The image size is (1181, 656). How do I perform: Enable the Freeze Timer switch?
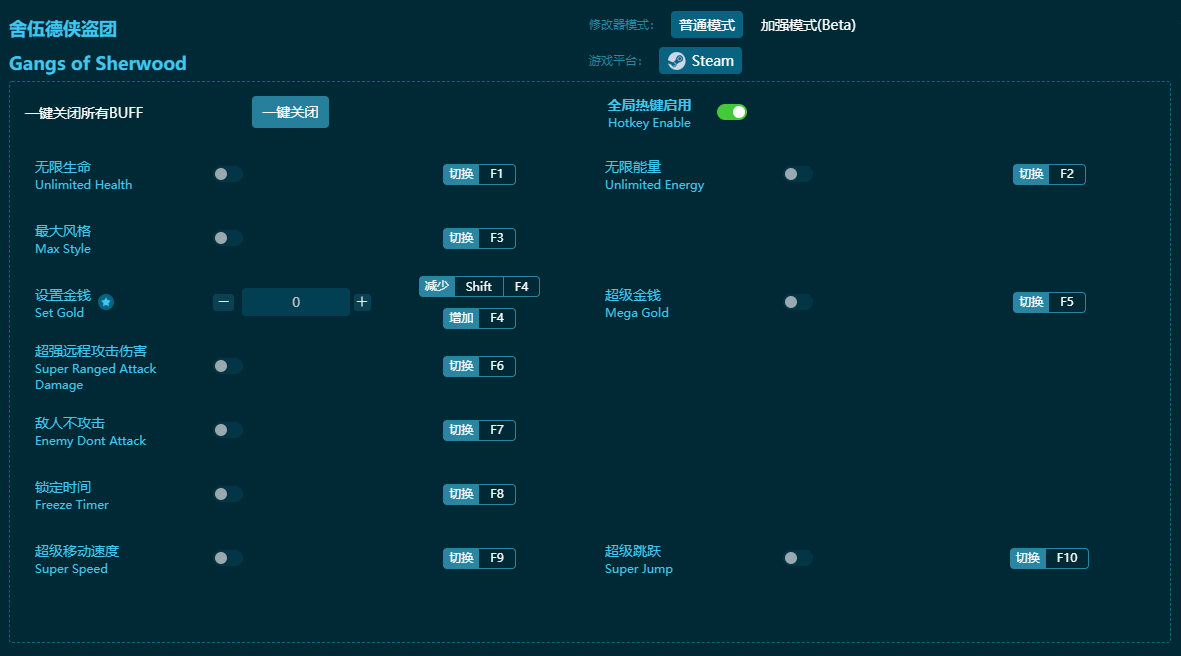coord(228,494)
